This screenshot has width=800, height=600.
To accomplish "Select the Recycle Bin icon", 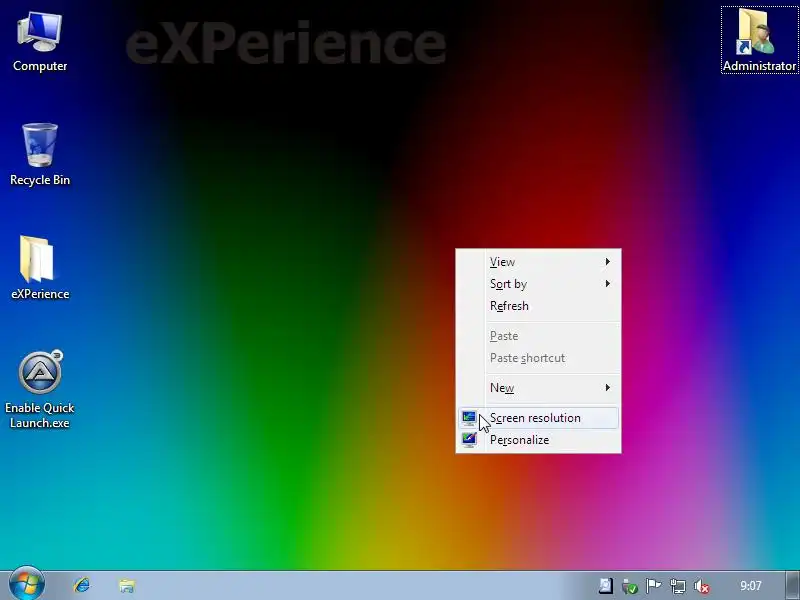I will [40, 155].
